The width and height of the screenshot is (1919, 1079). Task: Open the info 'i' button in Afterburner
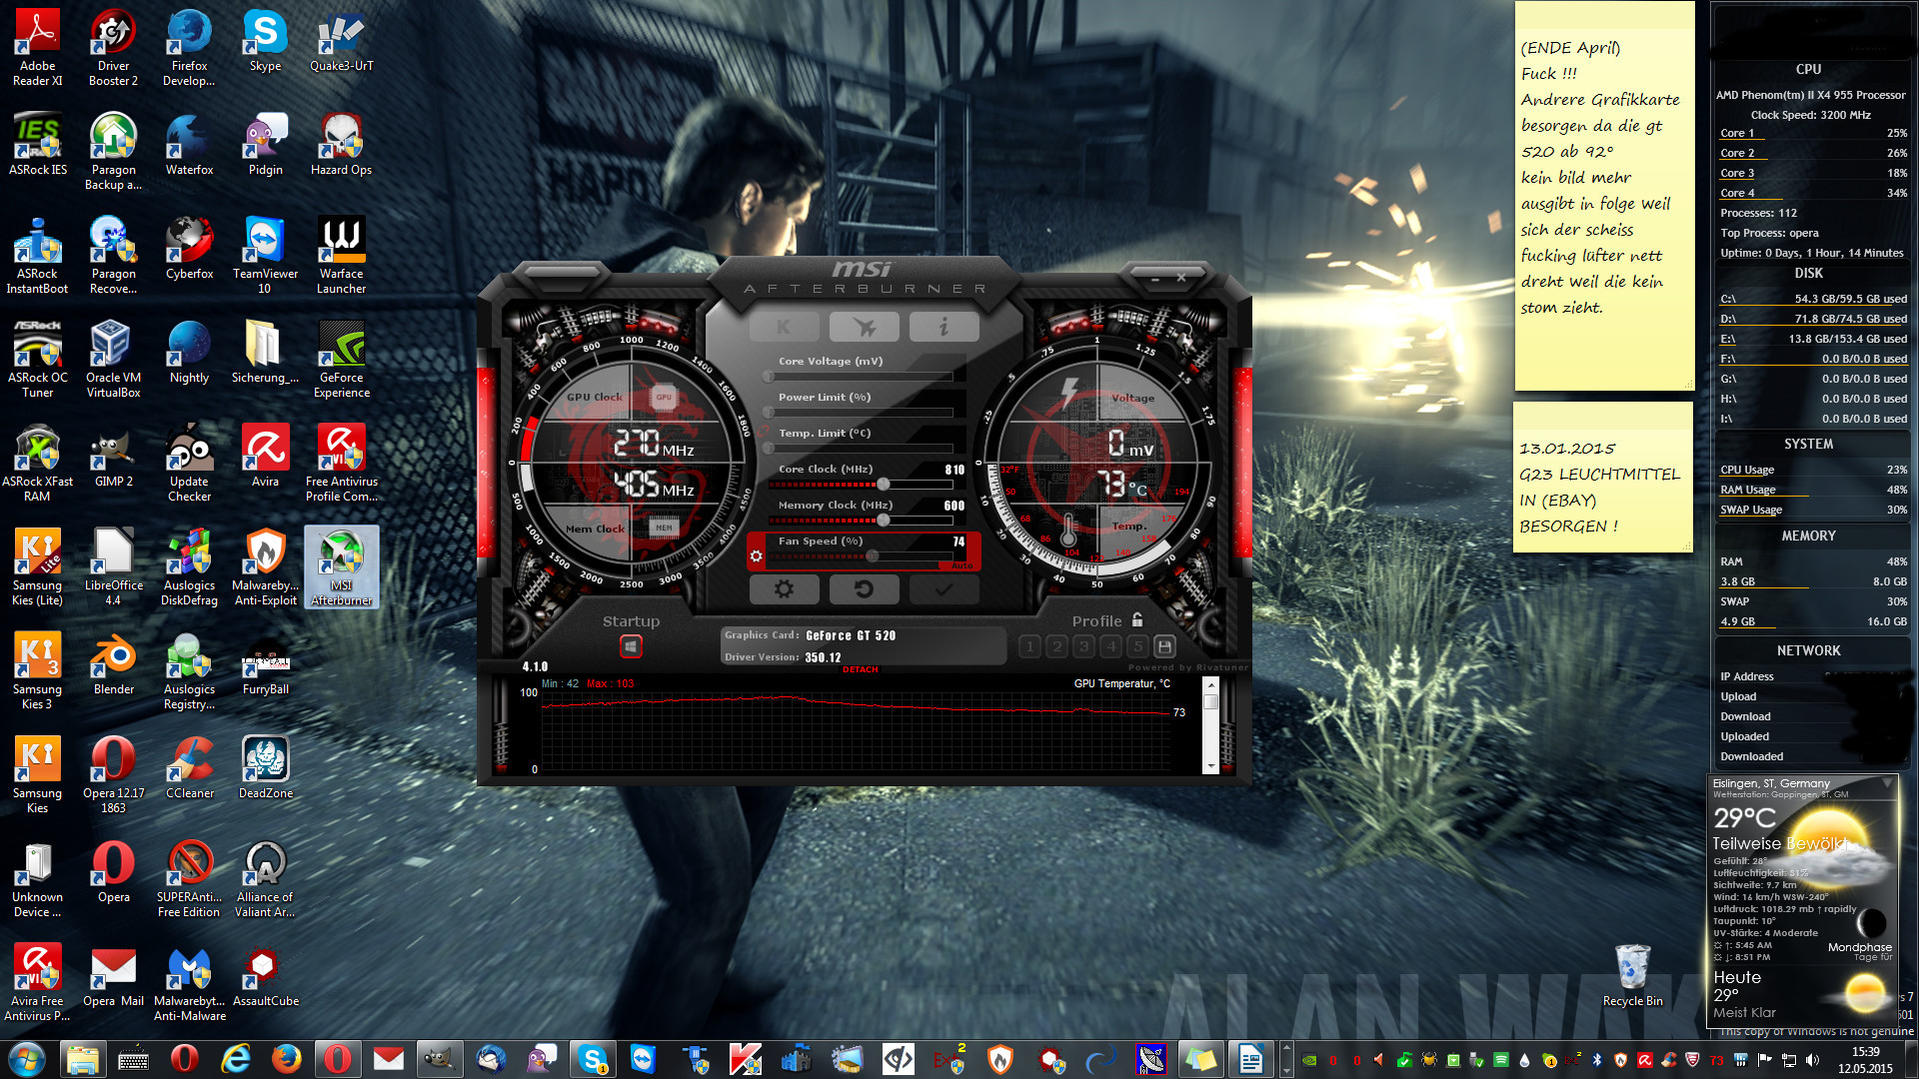(944, 326)
